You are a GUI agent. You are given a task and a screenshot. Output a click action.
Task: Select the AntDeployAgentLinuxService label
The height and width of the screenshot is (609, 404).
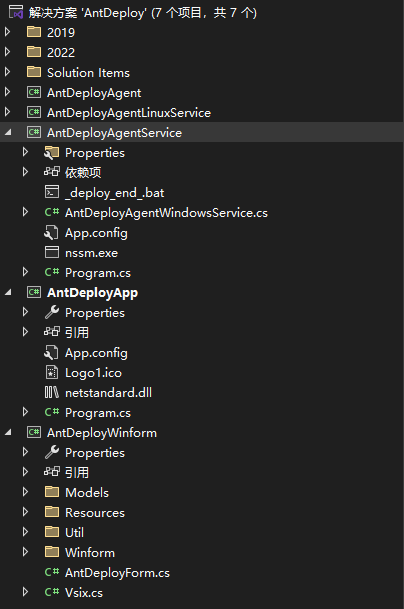point(129,113)
